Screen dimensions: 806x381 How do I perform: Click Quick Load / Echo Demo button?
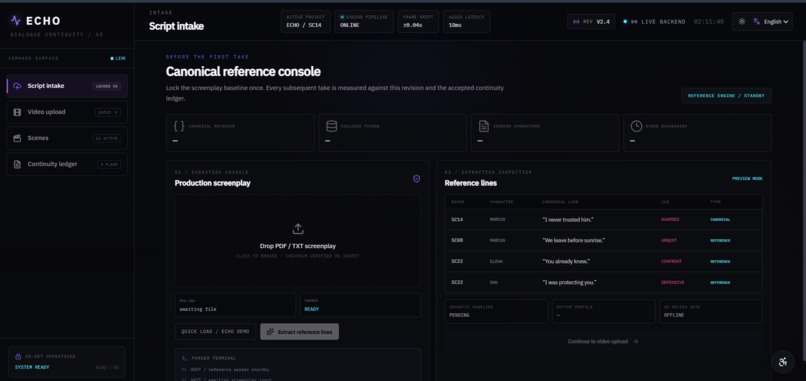pyautogui.click(x=215, y=332)
